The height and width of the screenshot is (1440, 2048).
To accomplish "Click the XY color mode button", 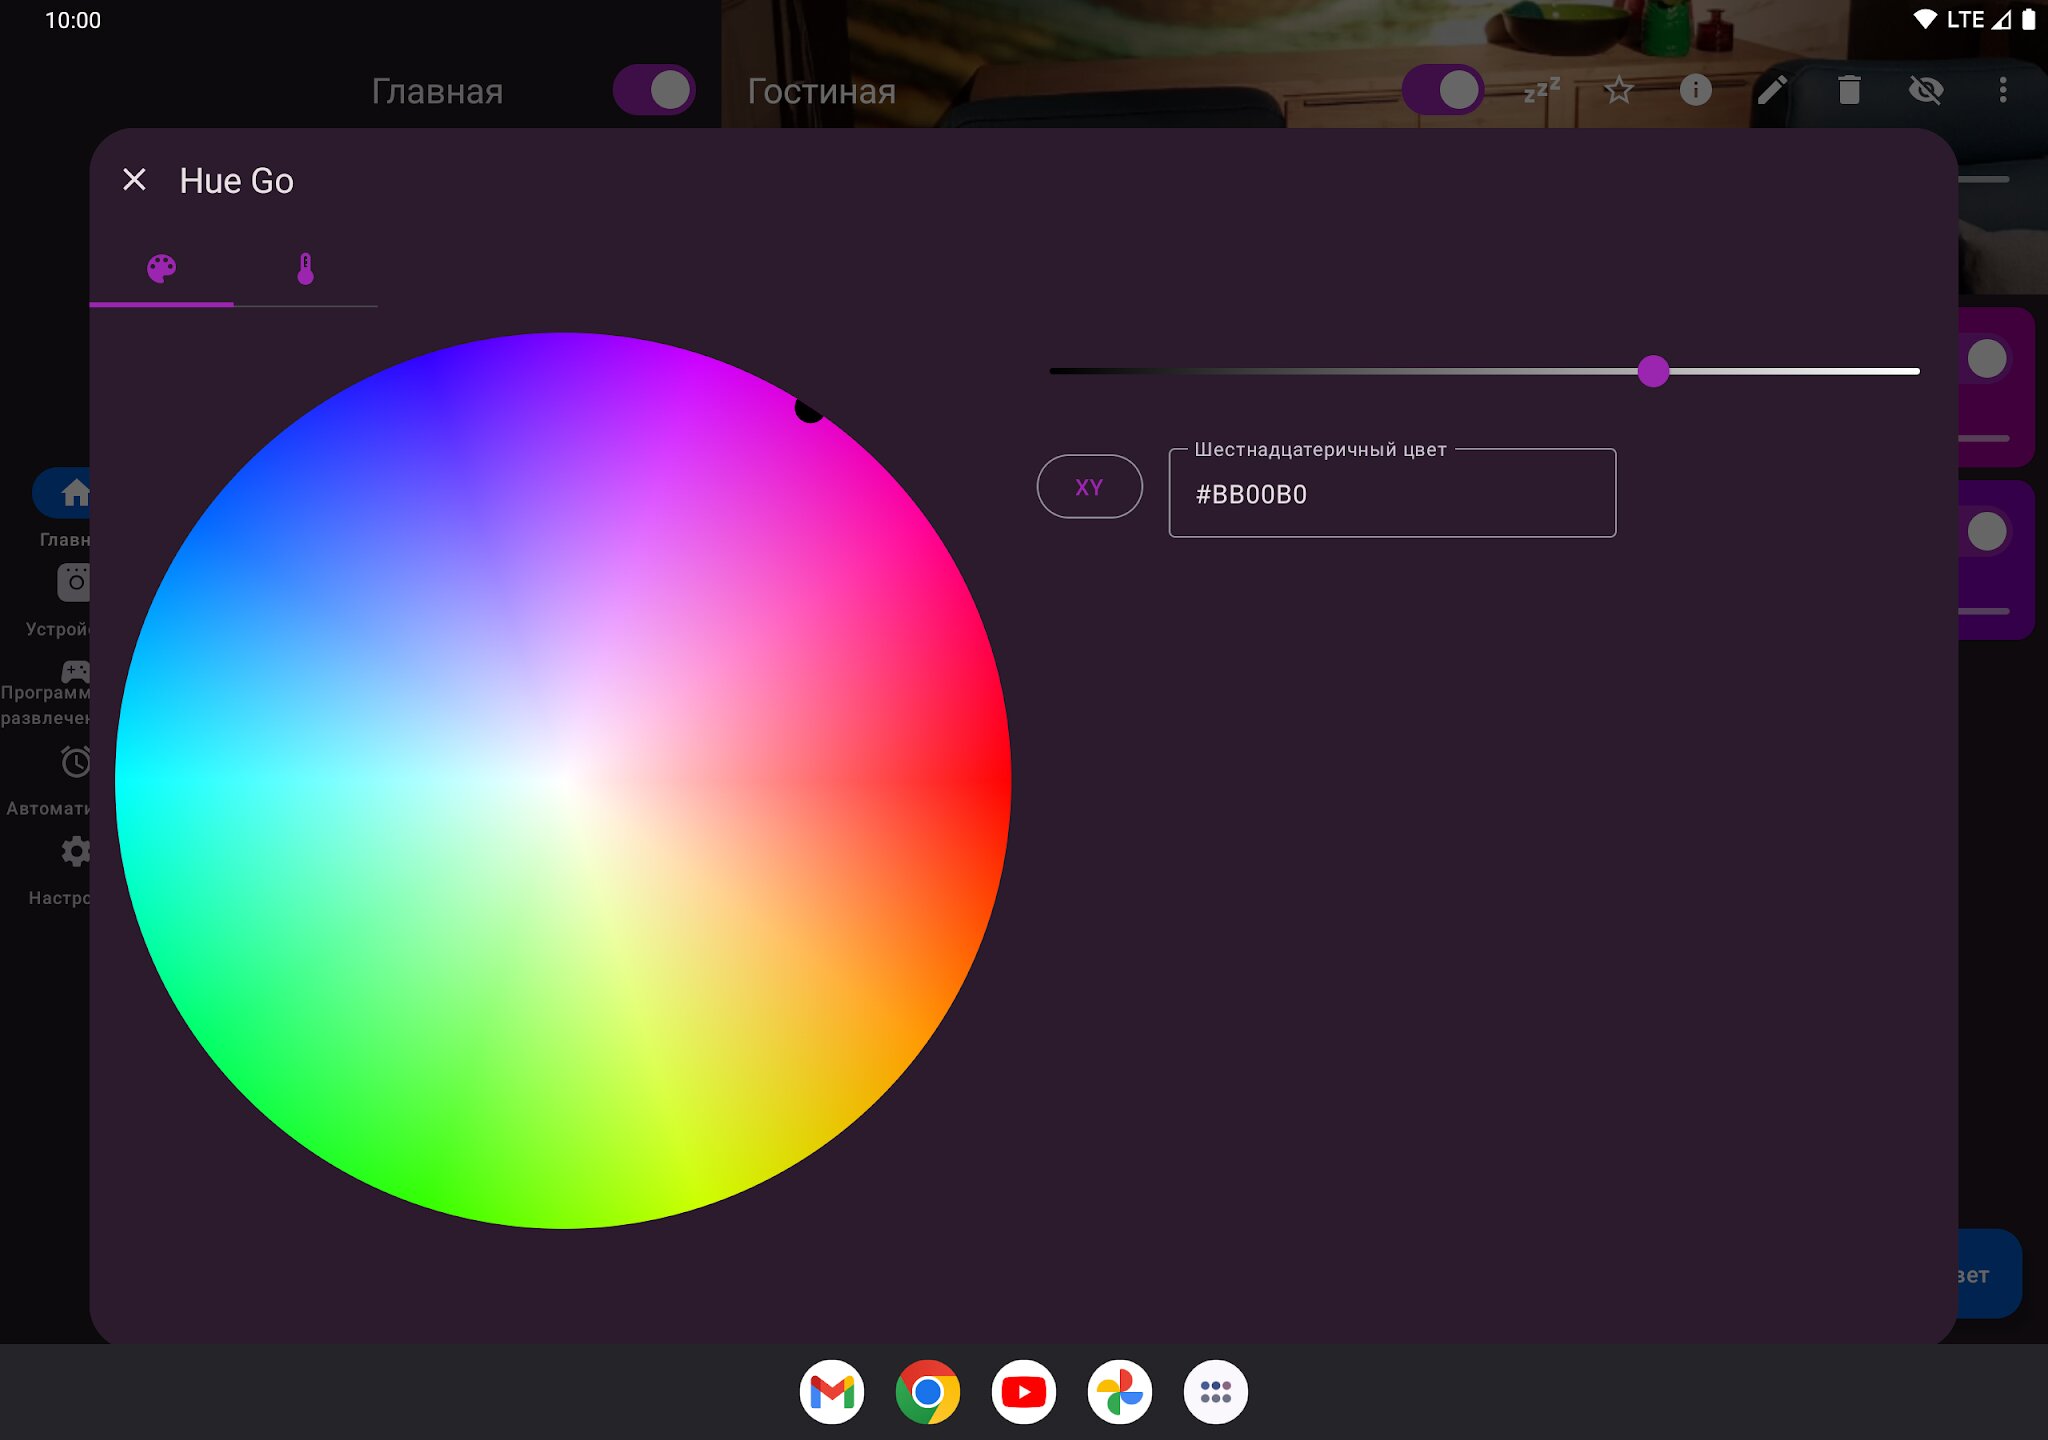I will 1089,487.
